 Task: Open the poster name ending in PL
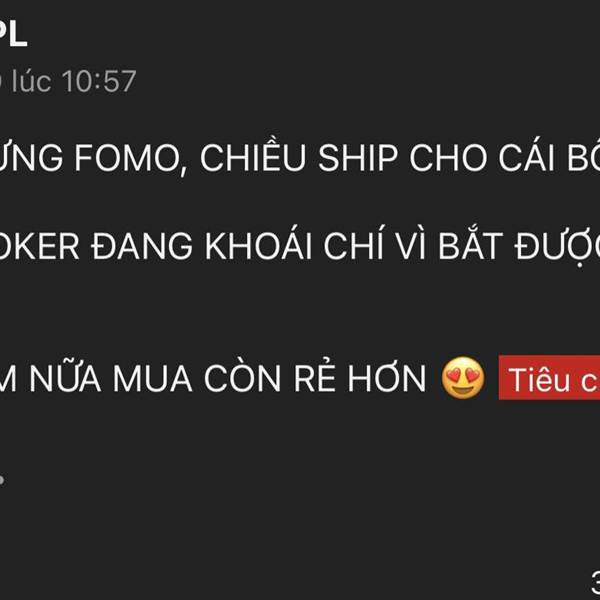pos(13,34)
